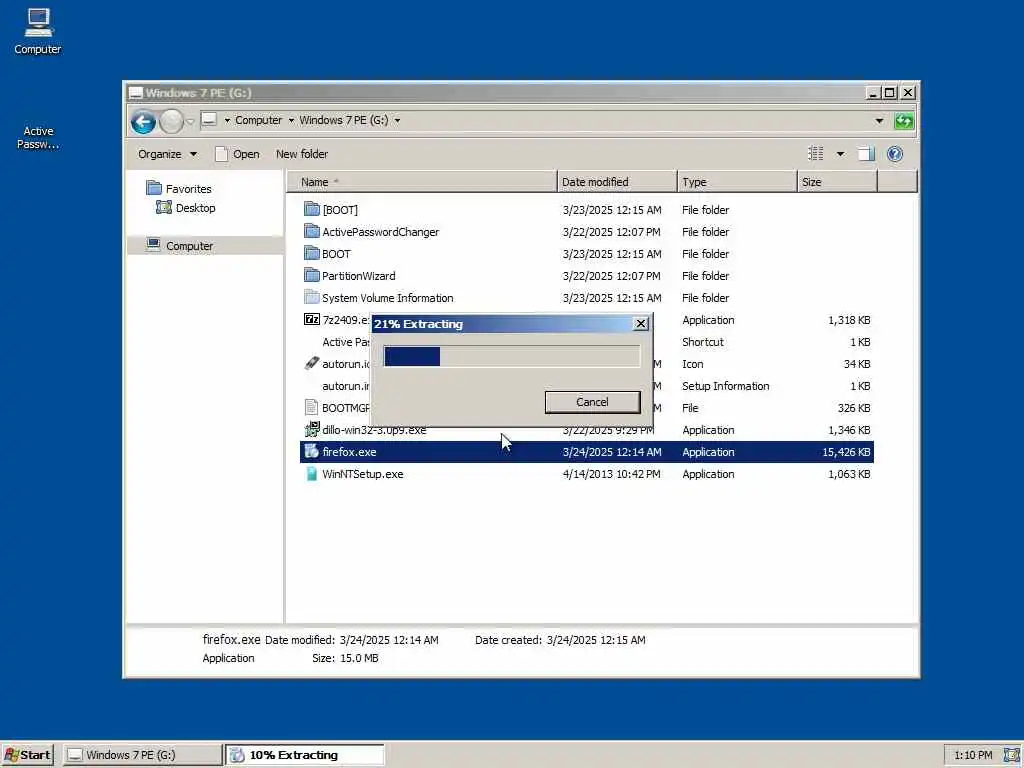This screenshot has height=768, width=1024.
Task: Click the system tray icon beside the clock
Action: coord(1011,756)
